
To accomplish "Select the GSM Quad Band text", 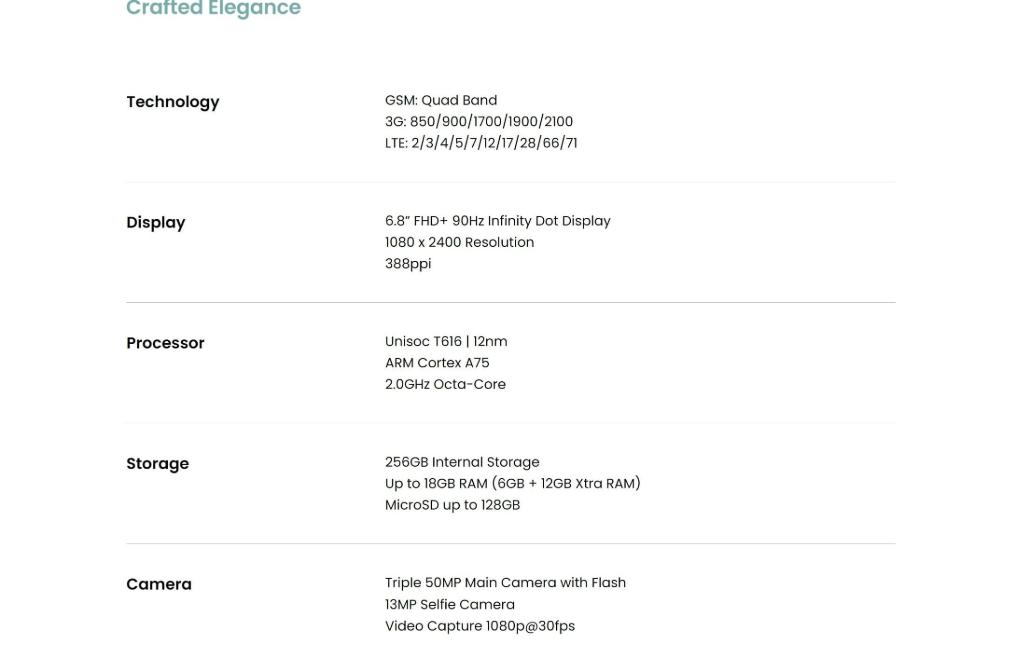I will coord(440,100).
